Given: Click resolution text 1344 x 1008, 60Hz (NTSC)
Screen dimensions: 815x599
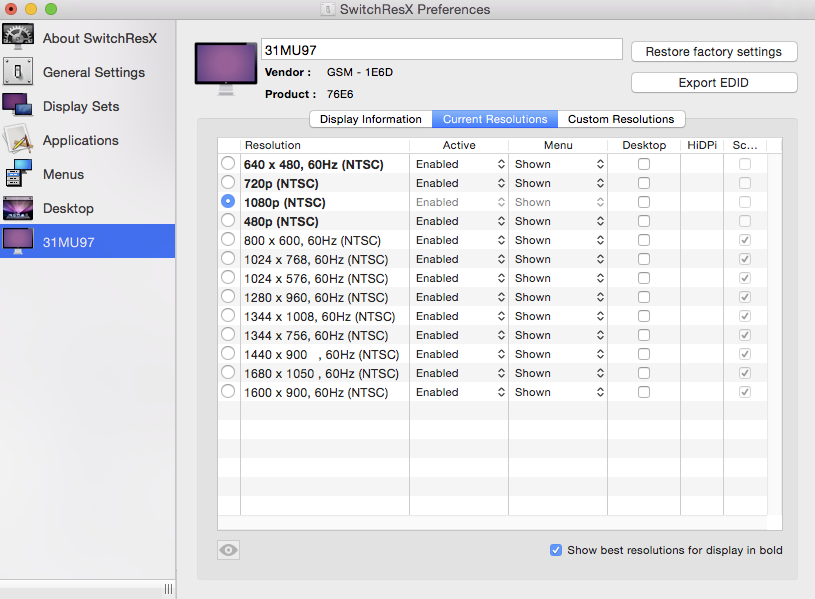Looking at the screenshot, I should 320,317.
